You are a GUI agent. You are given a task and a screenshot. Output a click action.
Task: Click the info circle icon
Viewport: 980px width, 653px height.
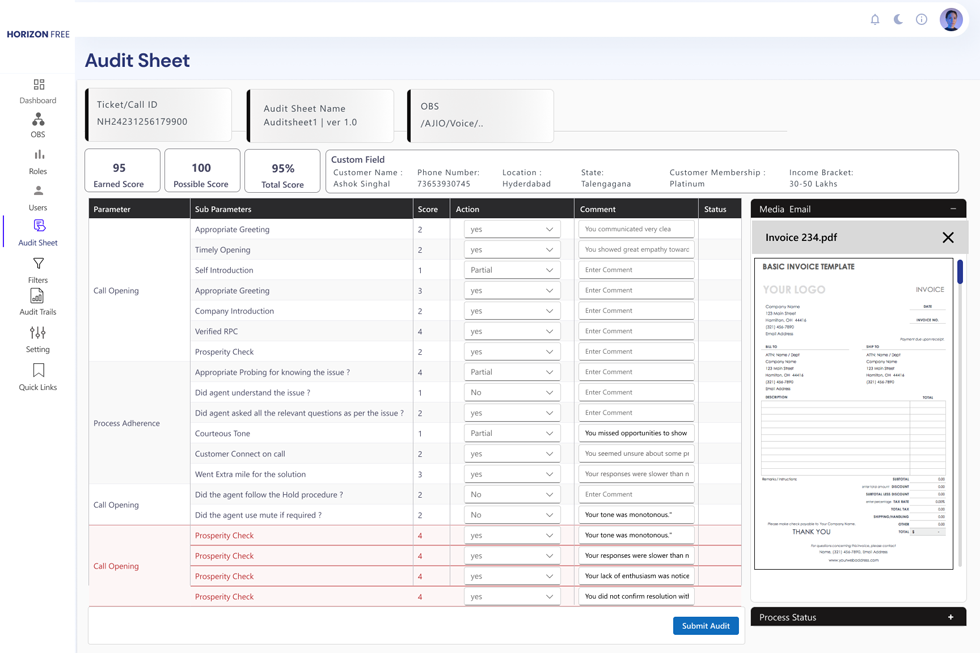[922, 19]
